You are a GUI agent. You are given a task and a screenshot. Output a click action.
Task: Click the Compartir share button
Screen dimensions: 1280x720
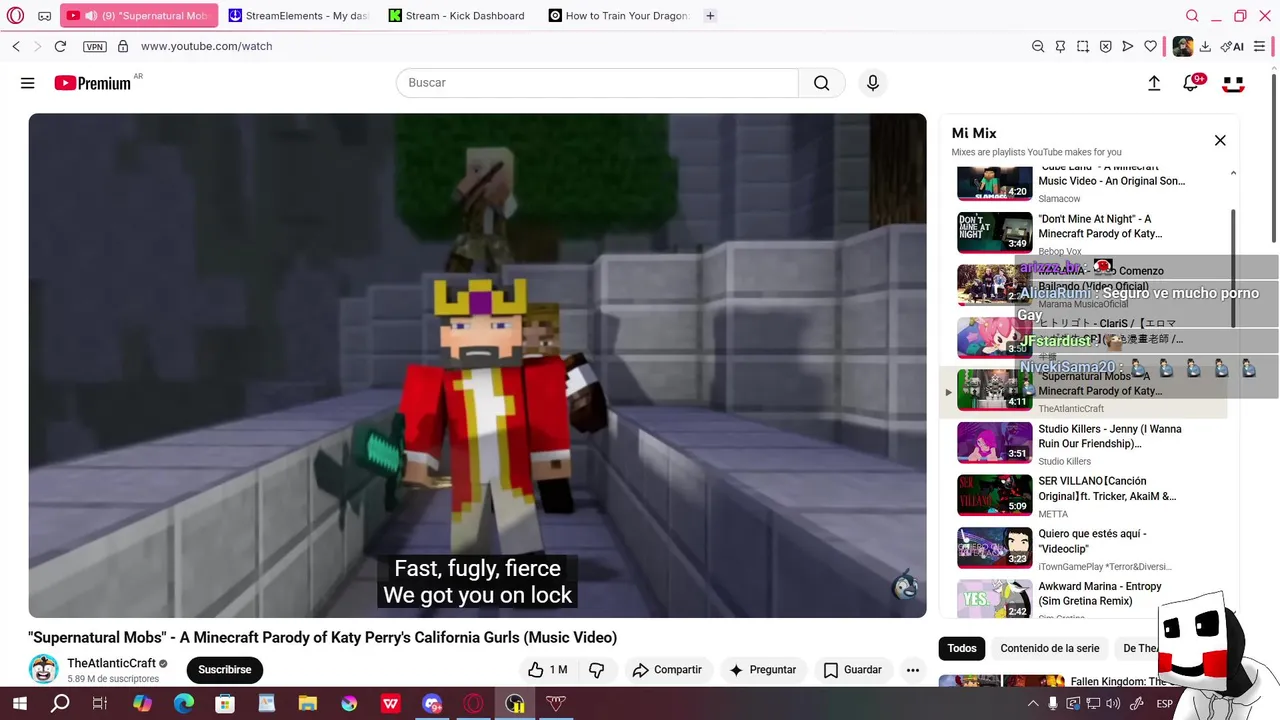pyautogui.click(x=667, y=670)
